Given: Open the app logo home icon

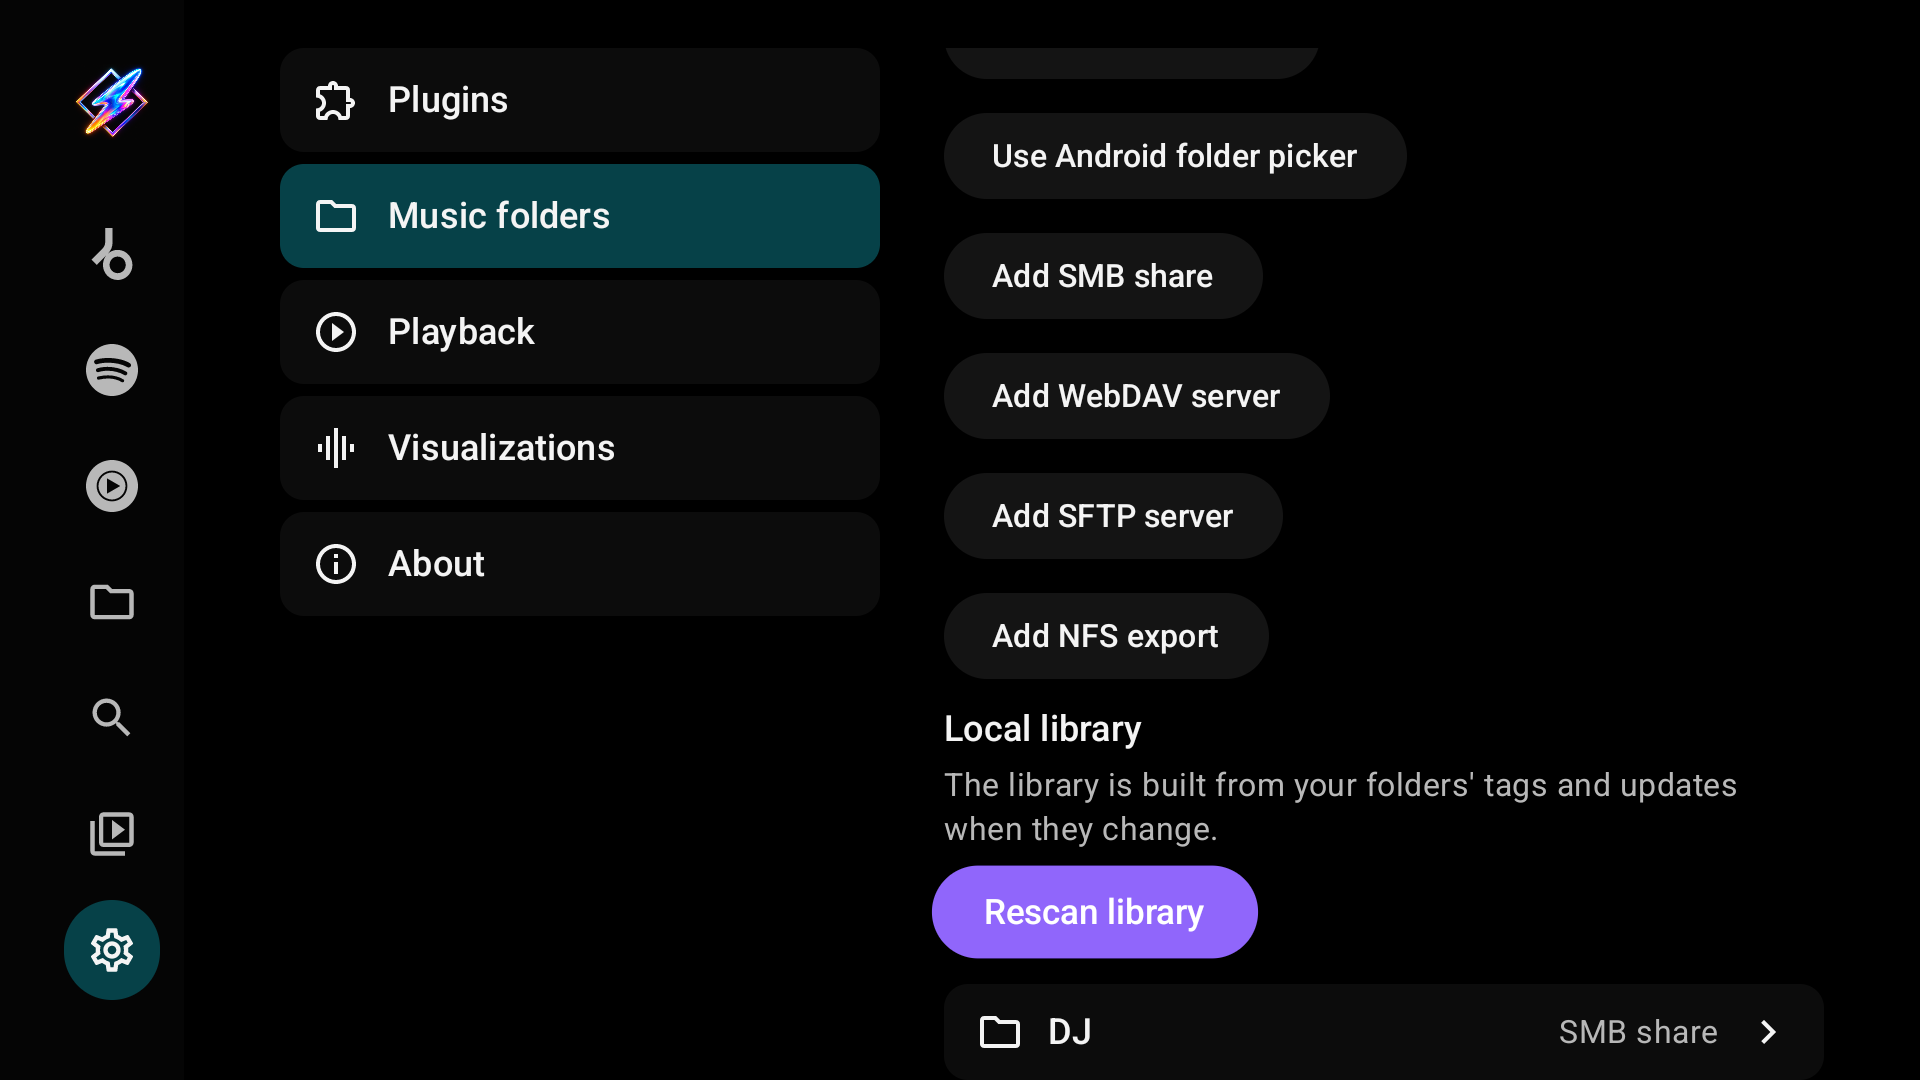Looking at the screenshot, I should (x=112, y=102).
